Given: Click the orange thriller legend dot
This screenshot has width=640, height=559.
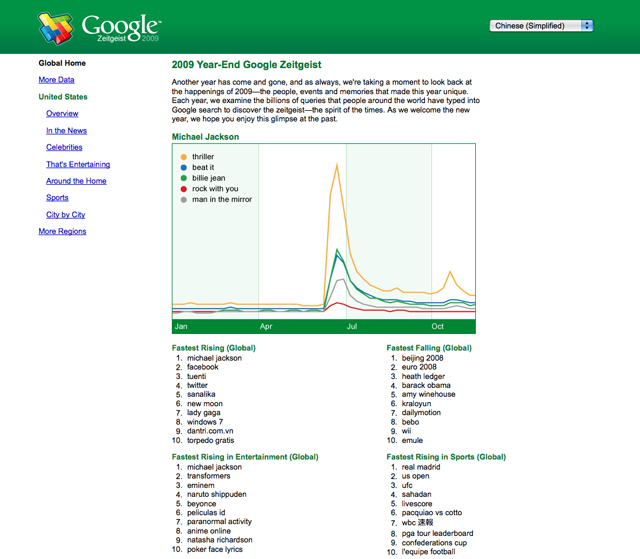Looking at the screenshot, I should pos(184,157).
